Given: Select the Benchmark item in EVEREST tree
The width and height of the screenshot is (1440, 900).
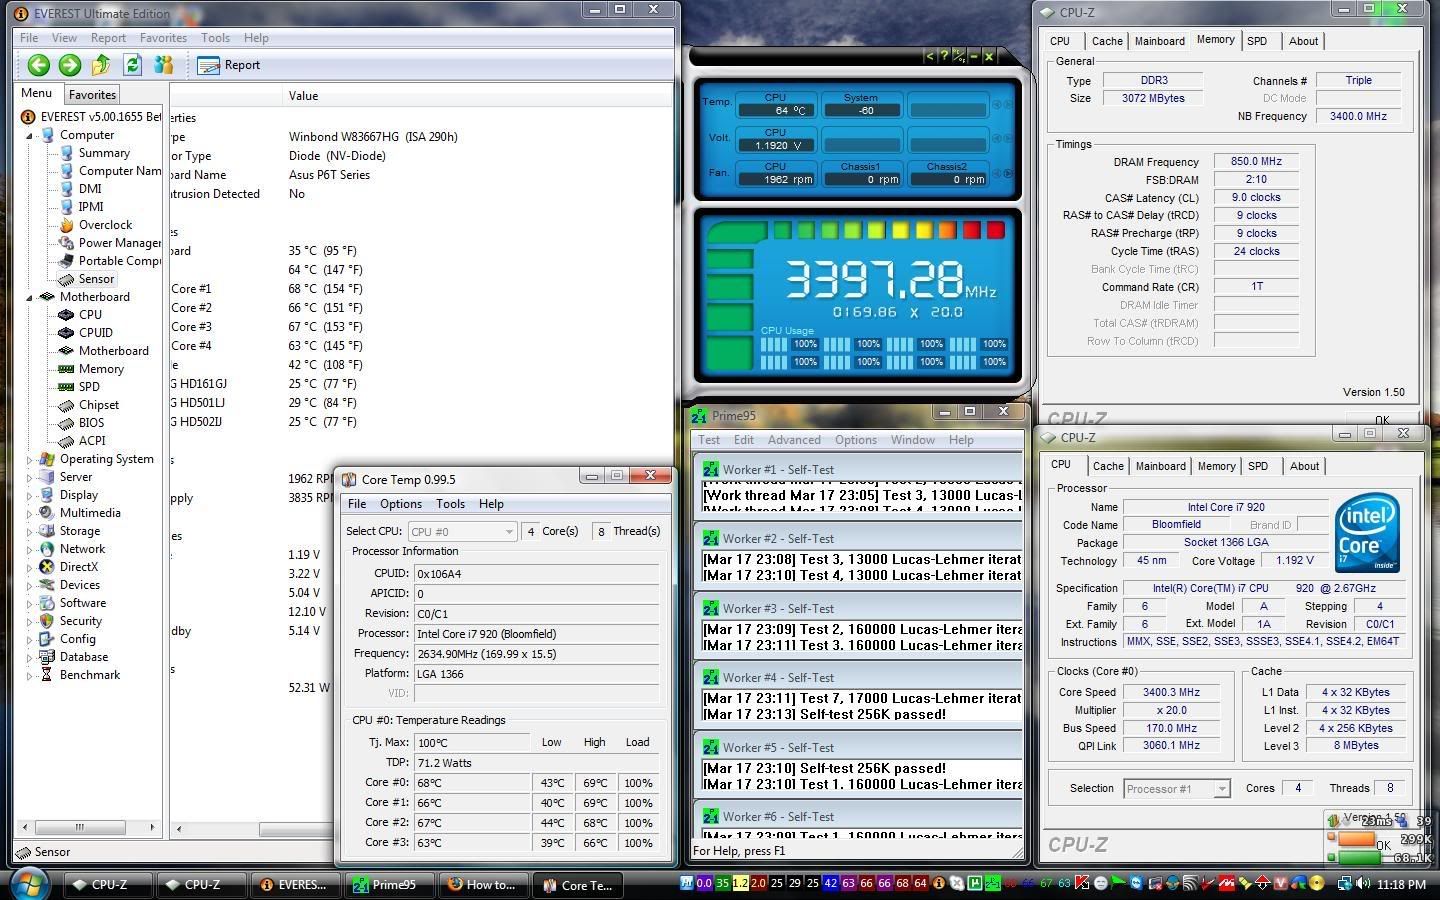Looking at the screenshot, I should point(90,675).
